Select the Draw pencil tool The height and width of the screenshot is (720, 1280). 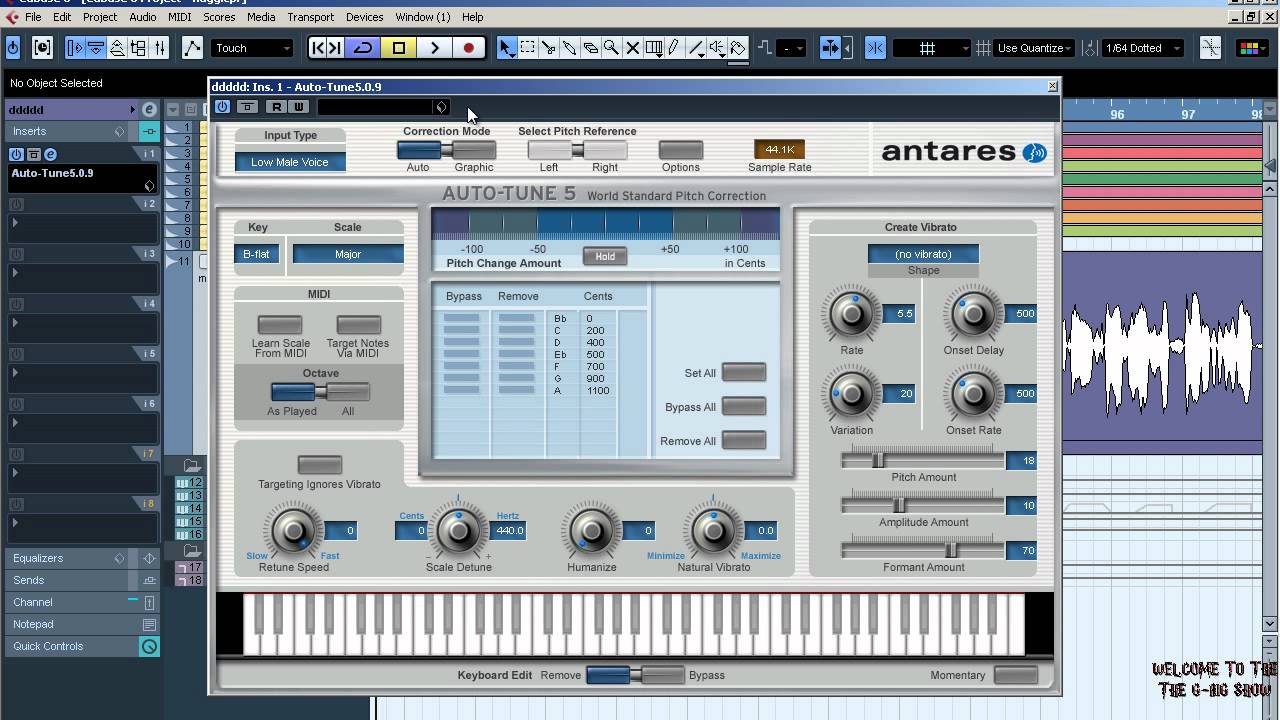click(x=674, y=47)
